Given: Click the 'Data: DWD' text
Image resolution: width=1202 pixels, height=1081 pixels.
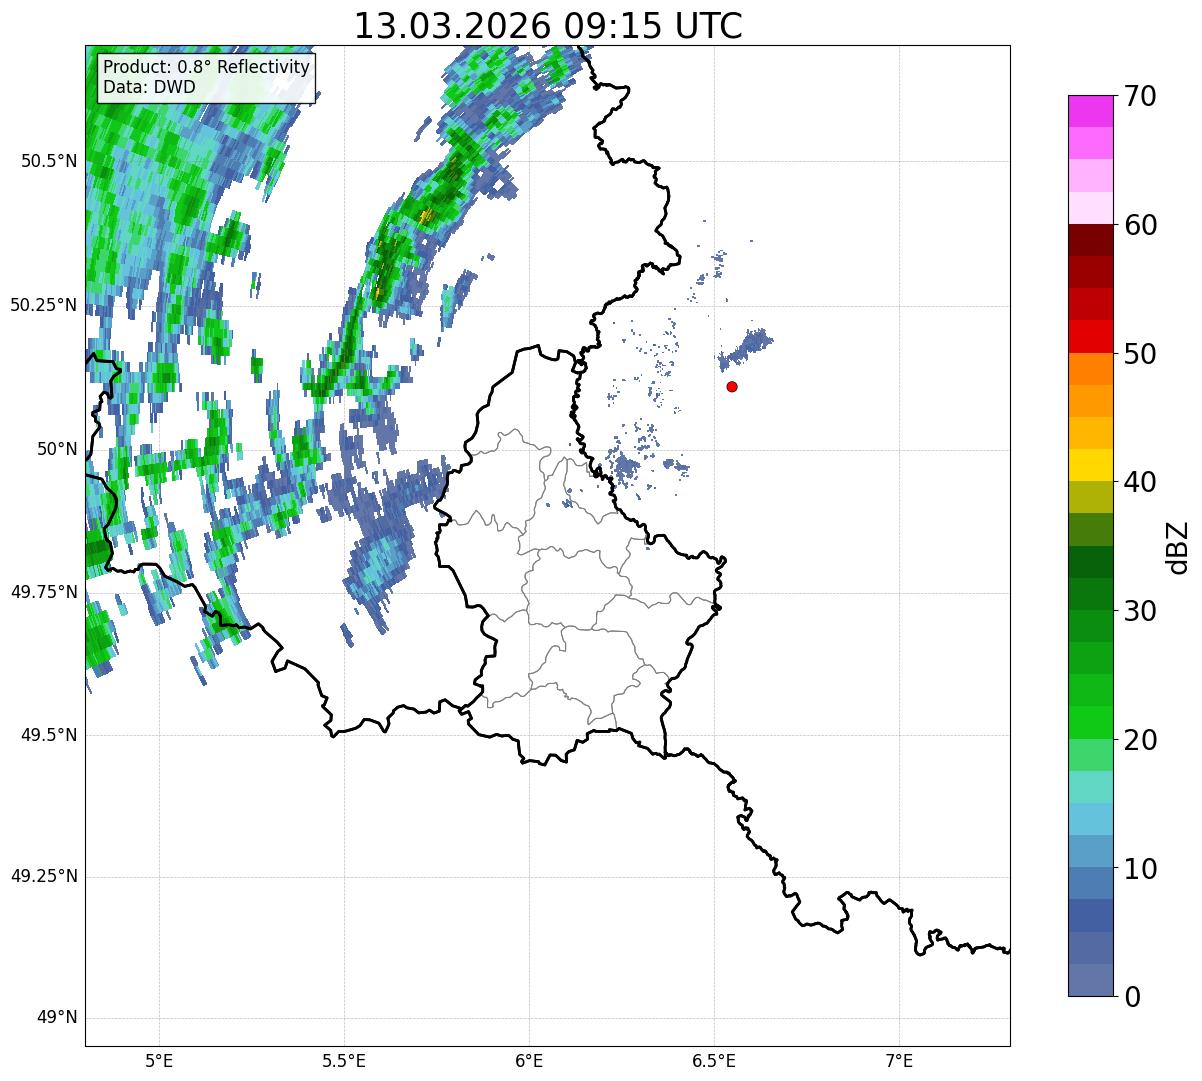Looking at the screenshot, I should (149, 87).
